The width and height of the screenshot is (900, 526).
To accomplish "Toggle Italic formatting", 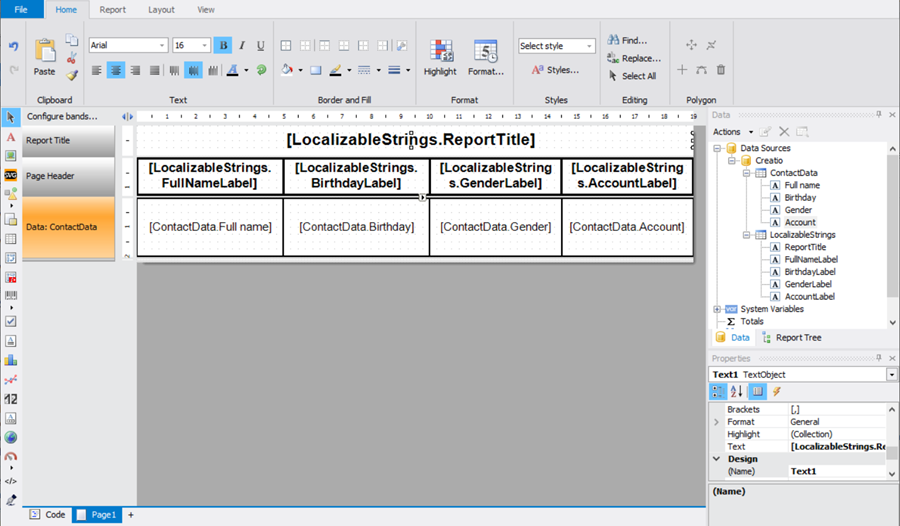I will [242, 45].
